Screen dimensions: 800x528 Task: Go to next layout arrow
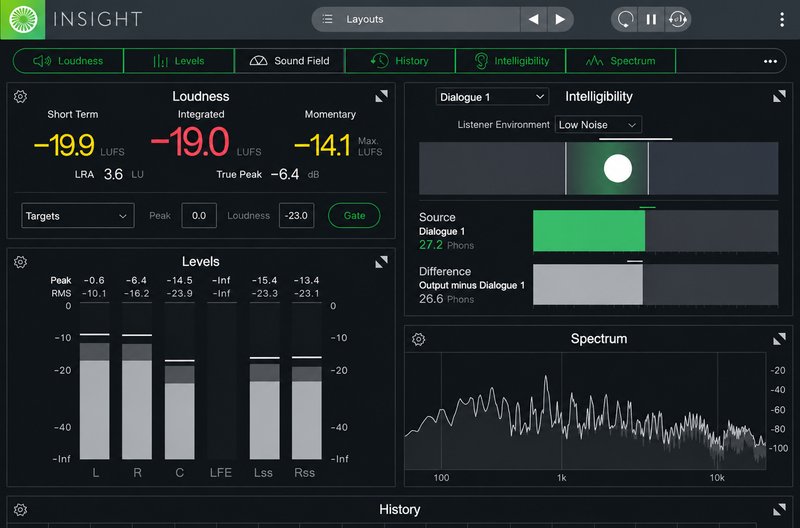point(560,19)
